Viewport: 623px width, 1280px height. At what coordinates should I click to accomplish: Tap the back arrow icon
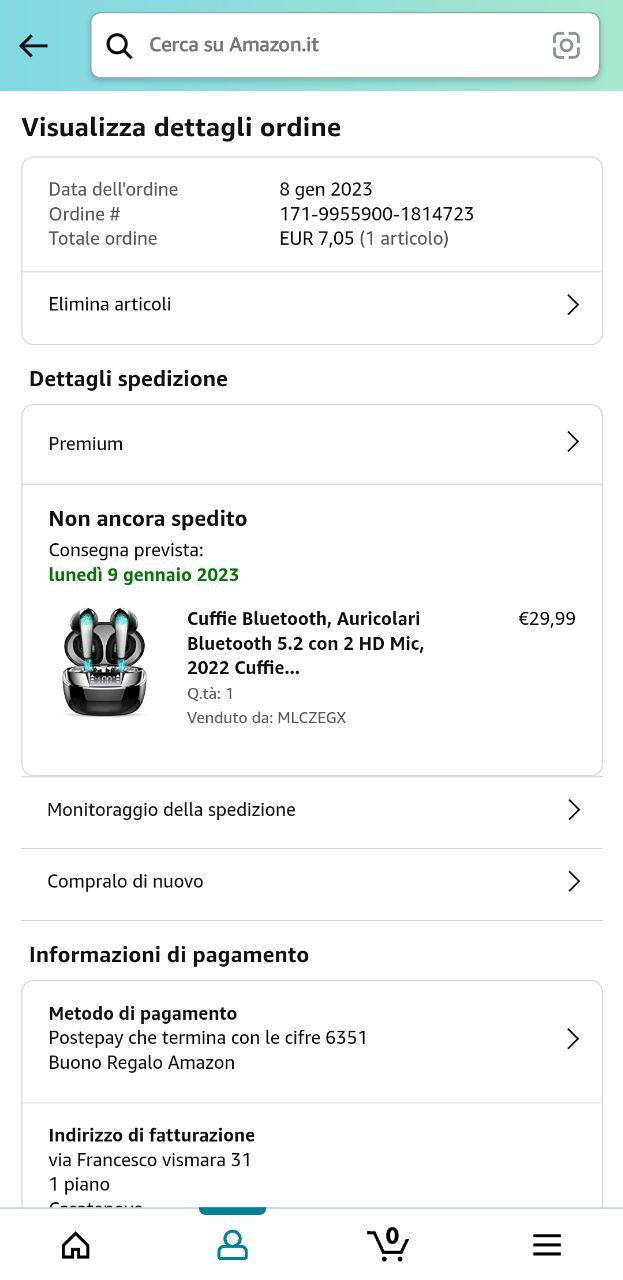coord(34,46)
